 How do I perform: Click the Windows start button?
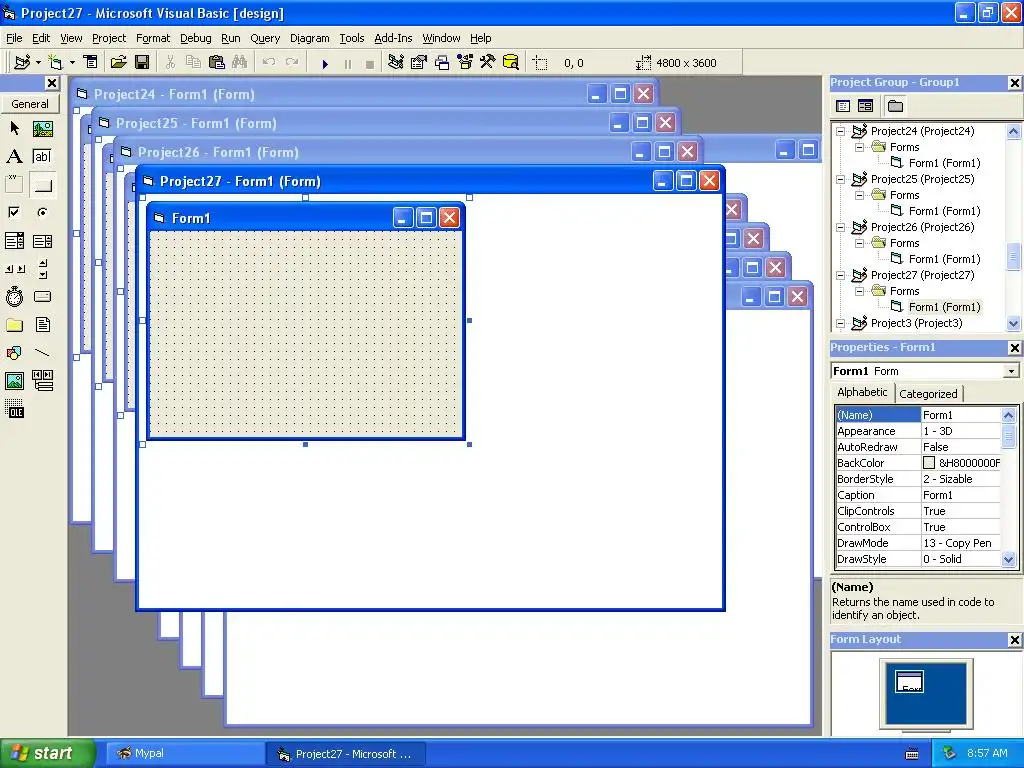(47, 753)
